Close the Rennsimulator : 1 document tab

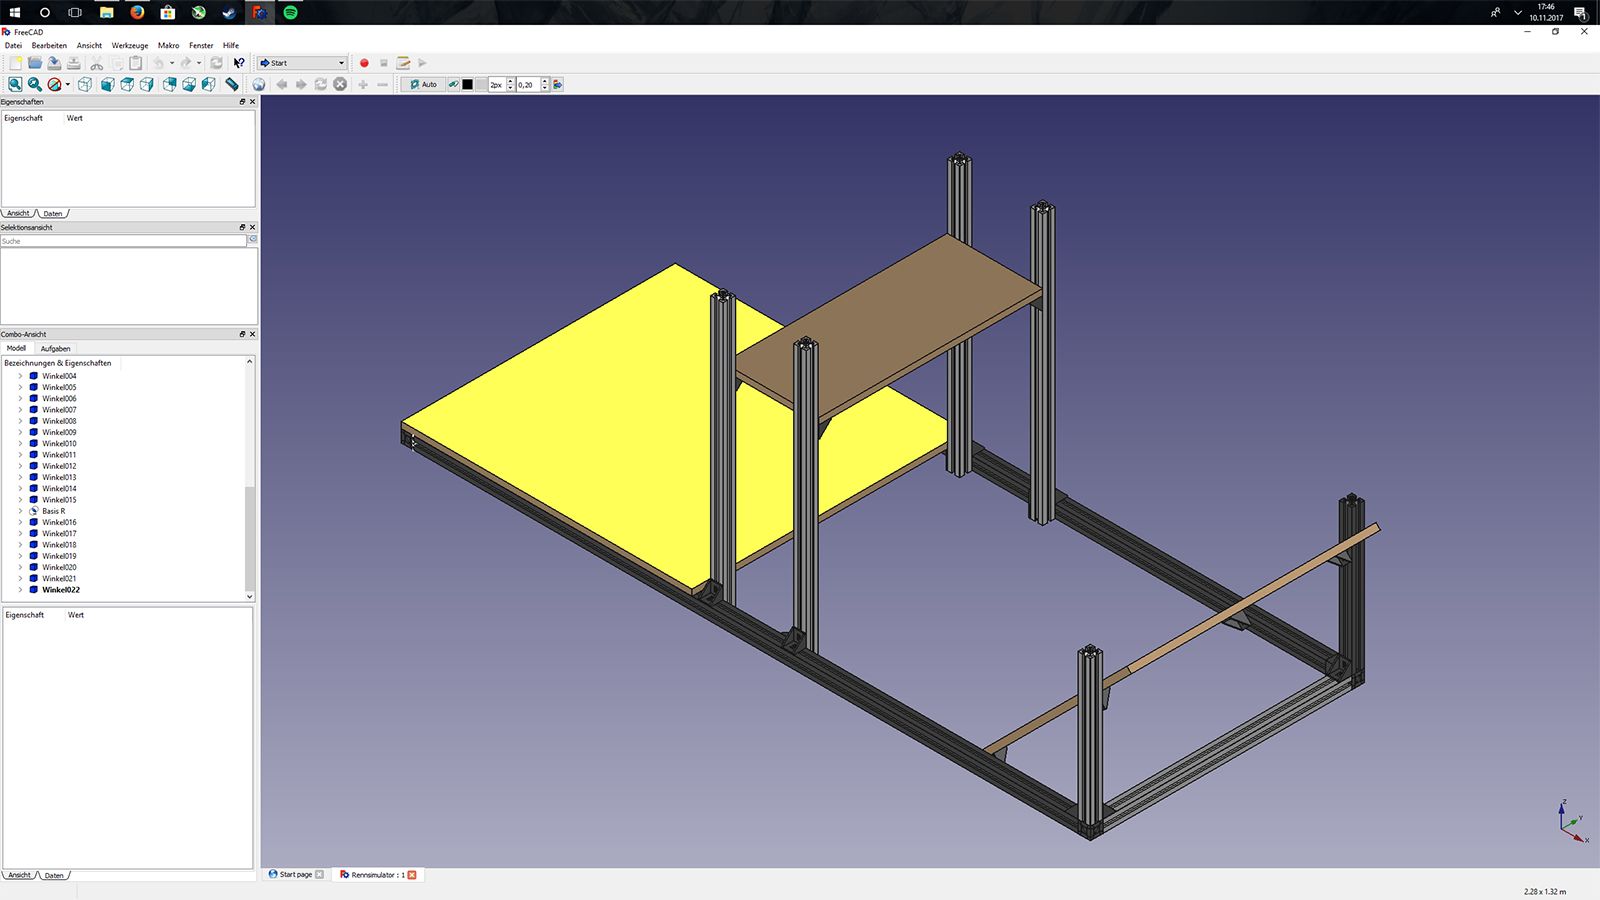412,875
